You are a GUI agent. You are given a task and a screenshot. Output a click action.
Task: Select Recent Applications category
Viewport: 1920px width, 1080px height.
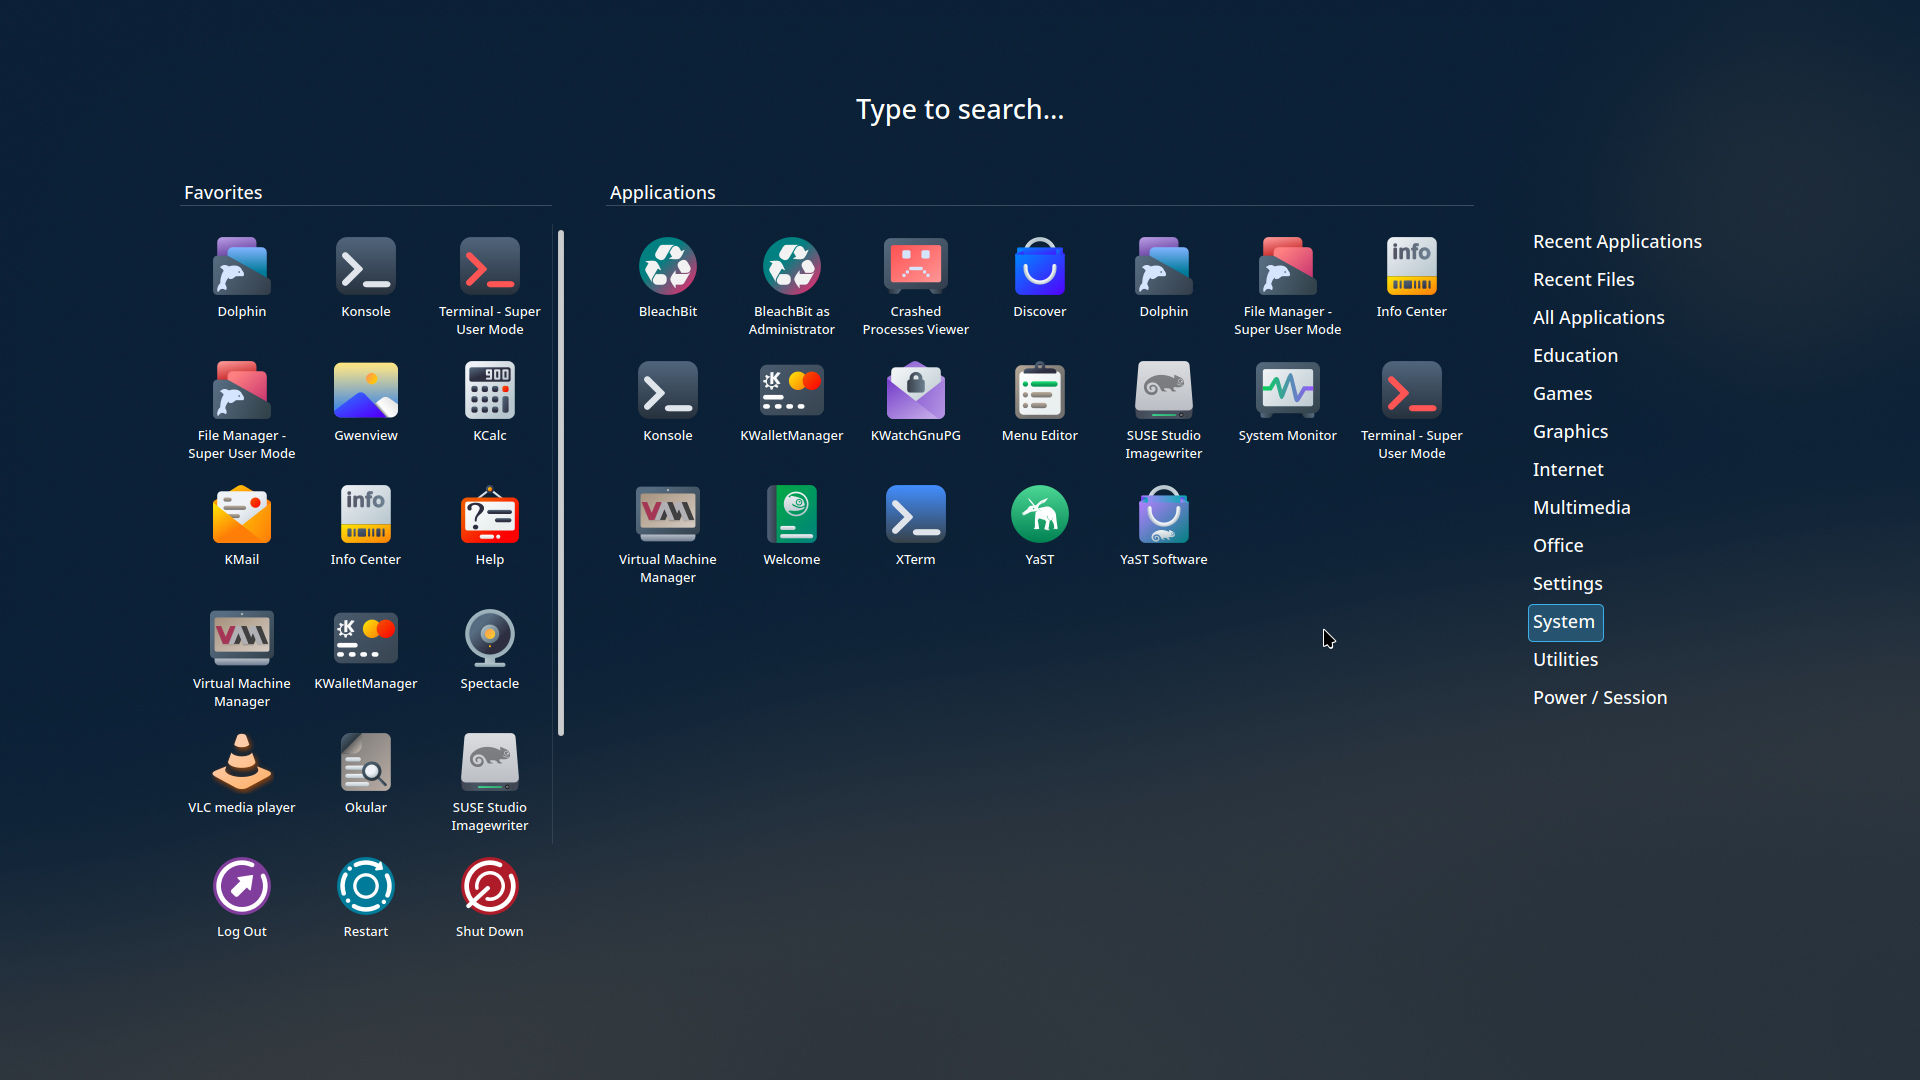pyautogui.click(x=1617, y=242)
